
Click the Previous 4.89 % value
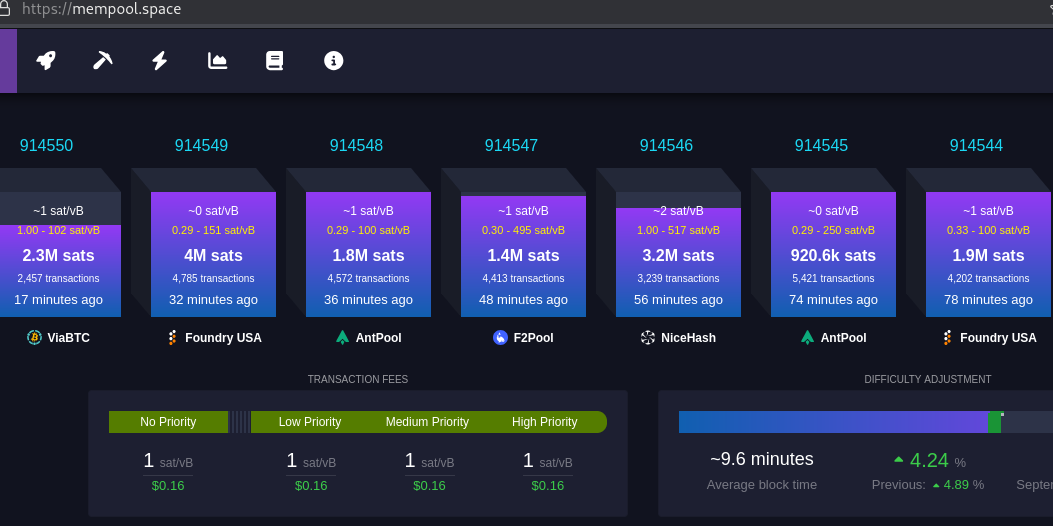927,485
